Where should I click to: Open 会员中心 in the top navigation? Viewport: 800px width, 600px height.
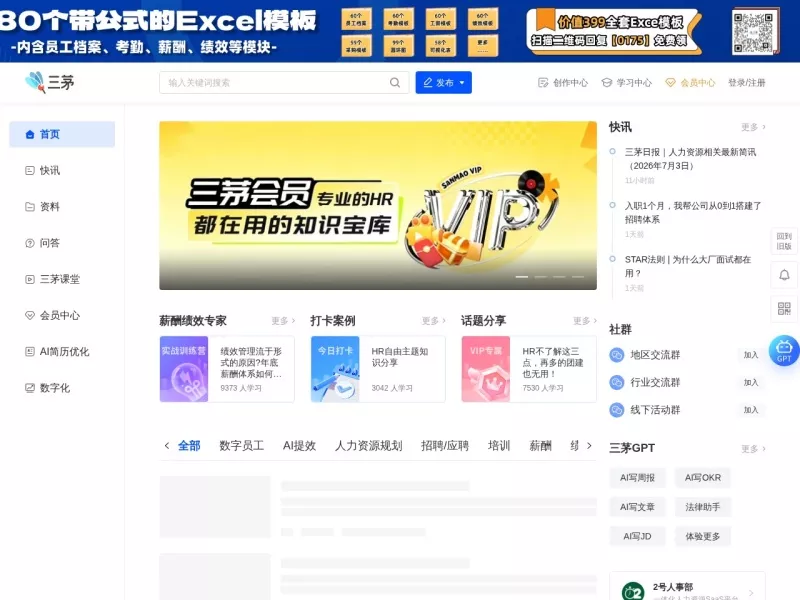click(x=690, y=83)
